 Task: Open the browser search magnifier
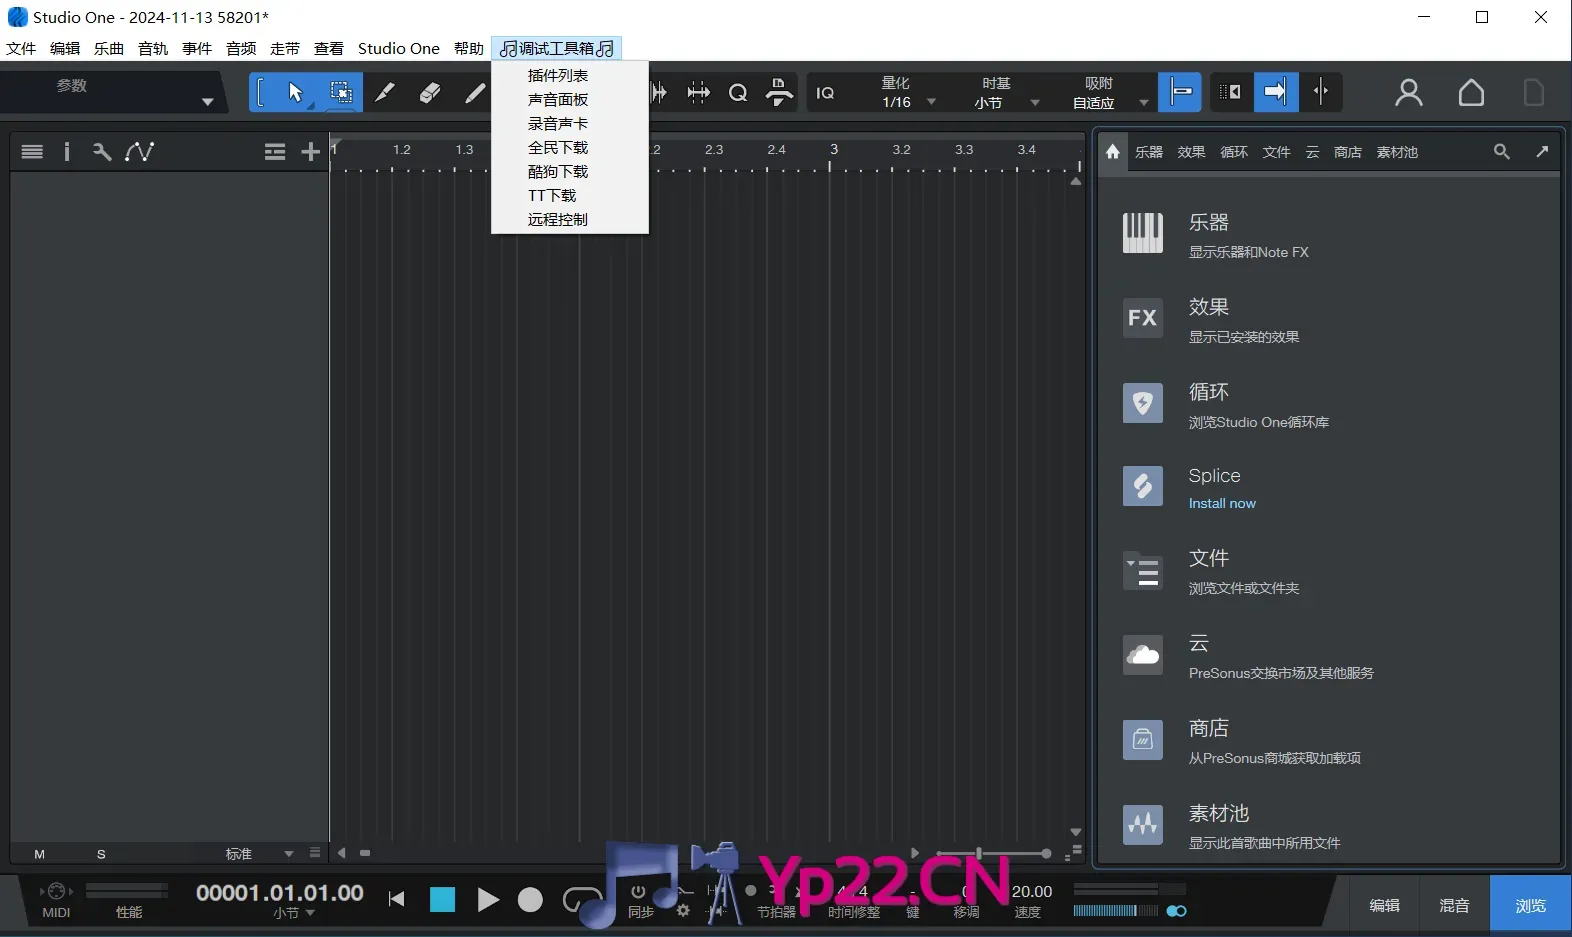coord(1502,152)
